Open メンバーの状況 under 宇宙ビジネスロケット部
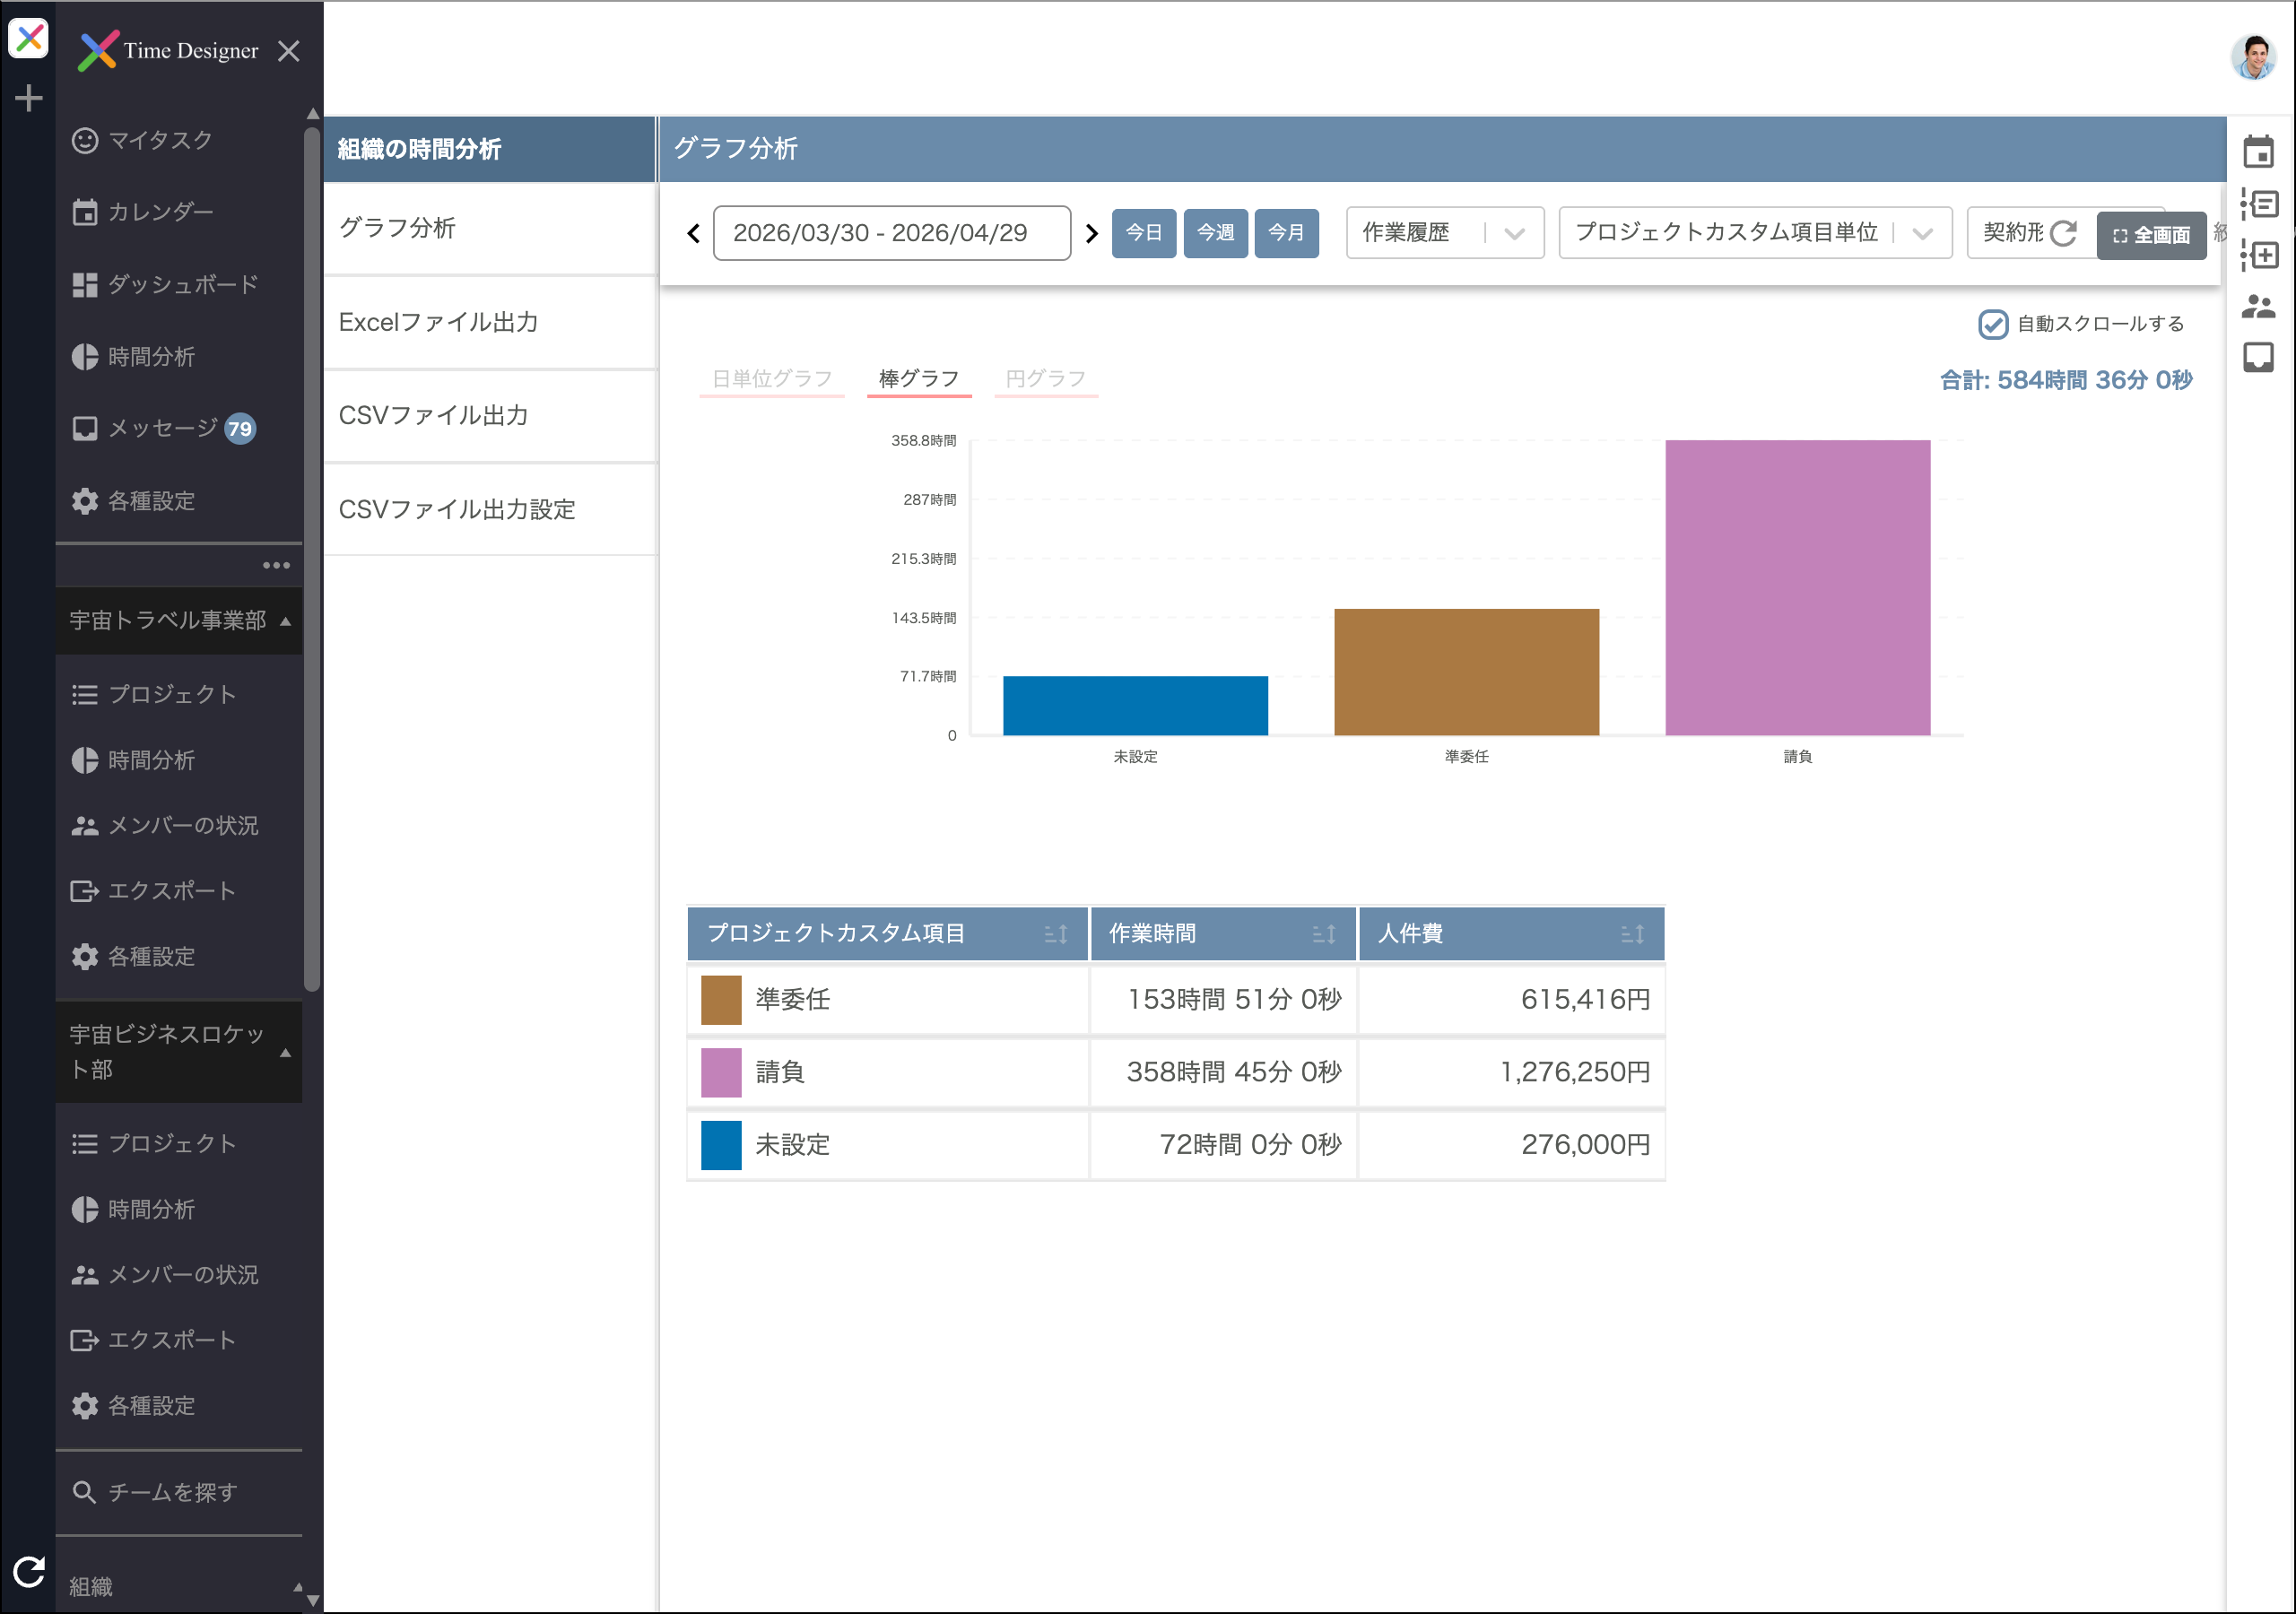2296x1614 pixels. [179, 1275]
